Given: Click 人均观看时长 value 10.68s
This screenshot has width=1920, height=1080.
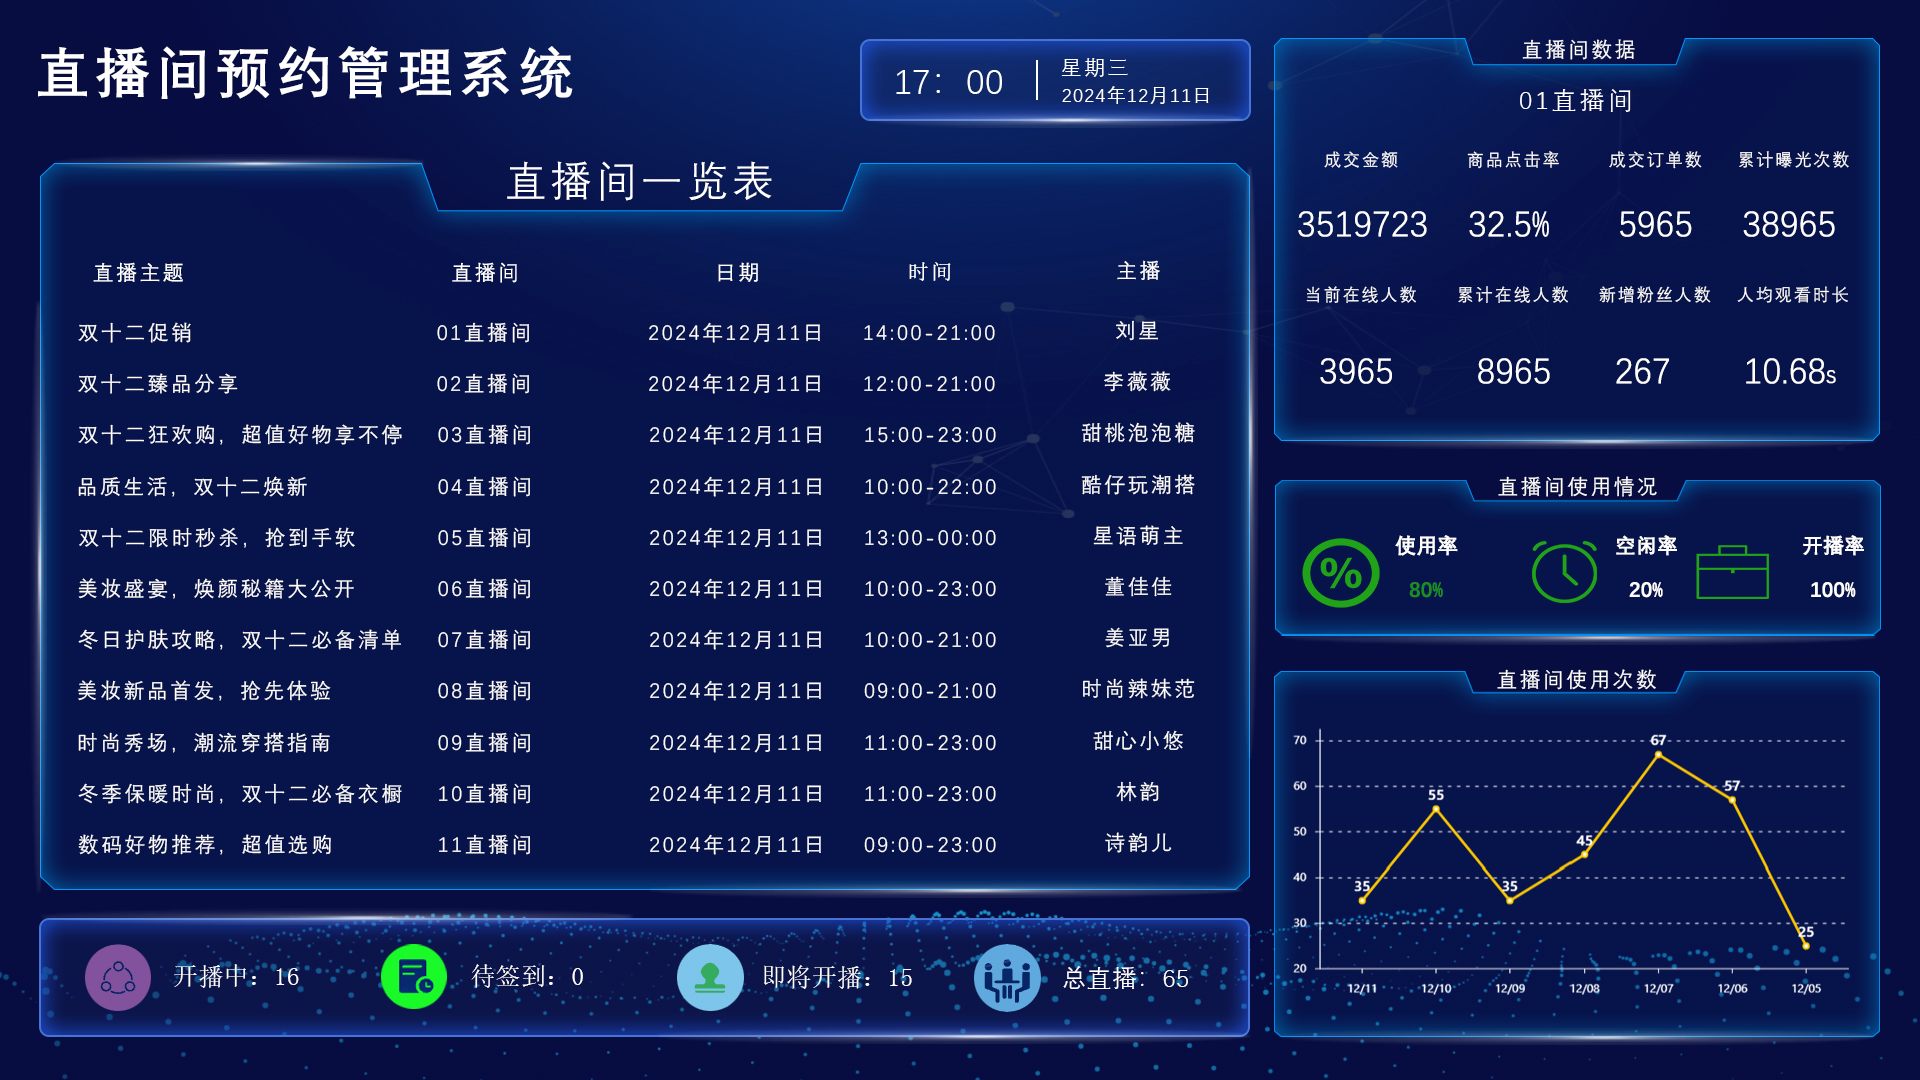Looking at the screenshot, I should [x=1790, y=372].
